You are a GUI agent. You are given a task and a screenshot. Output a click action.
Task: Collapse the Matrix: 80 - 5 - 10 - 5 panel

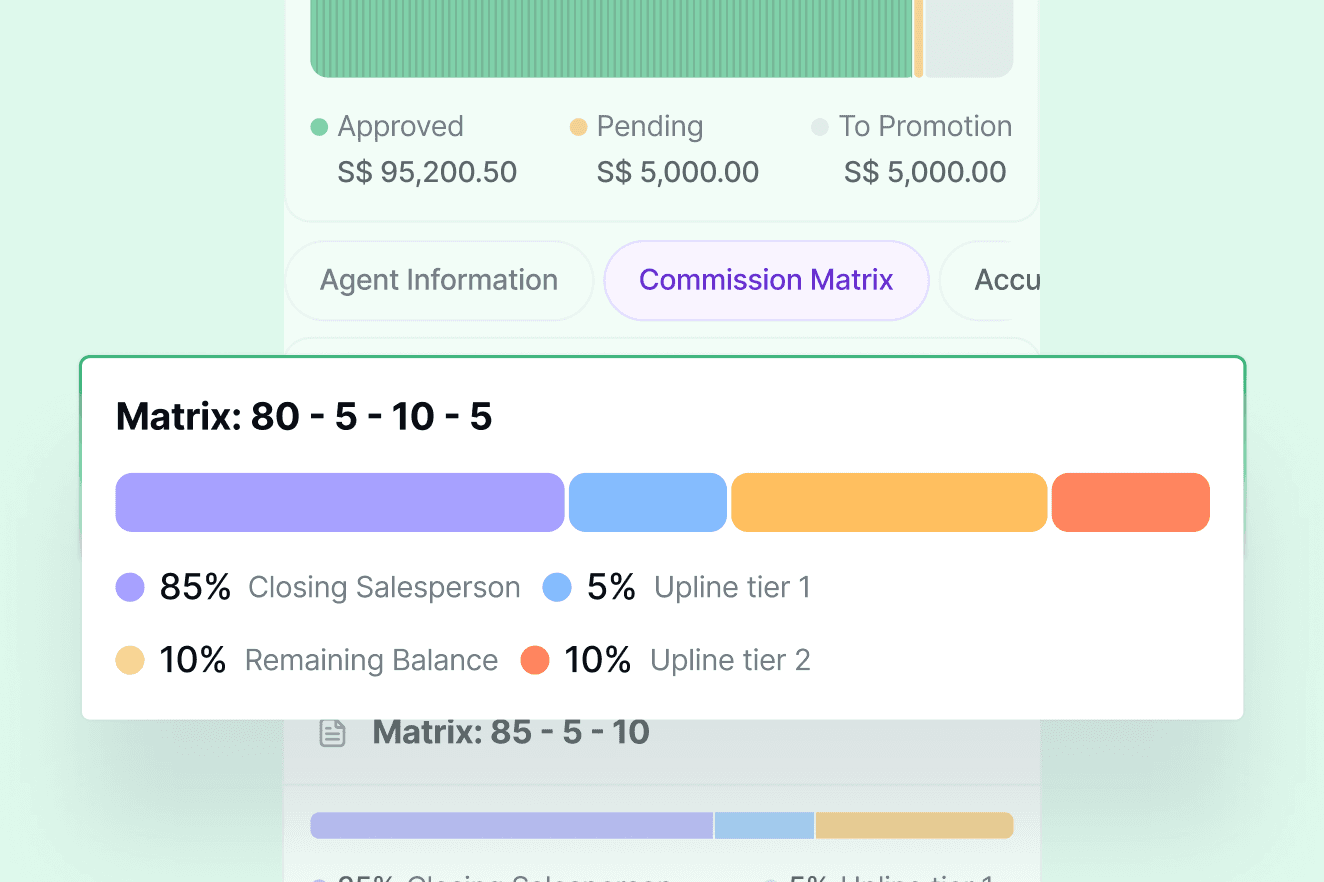[x=306, y=416]
